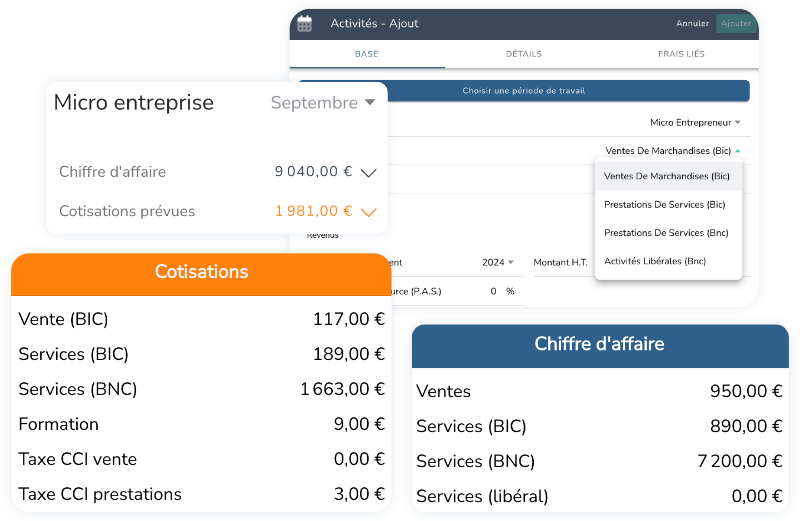Click the 117,00 € value
The height and width of the screenshot is (521, 800).
coord(348,319)
